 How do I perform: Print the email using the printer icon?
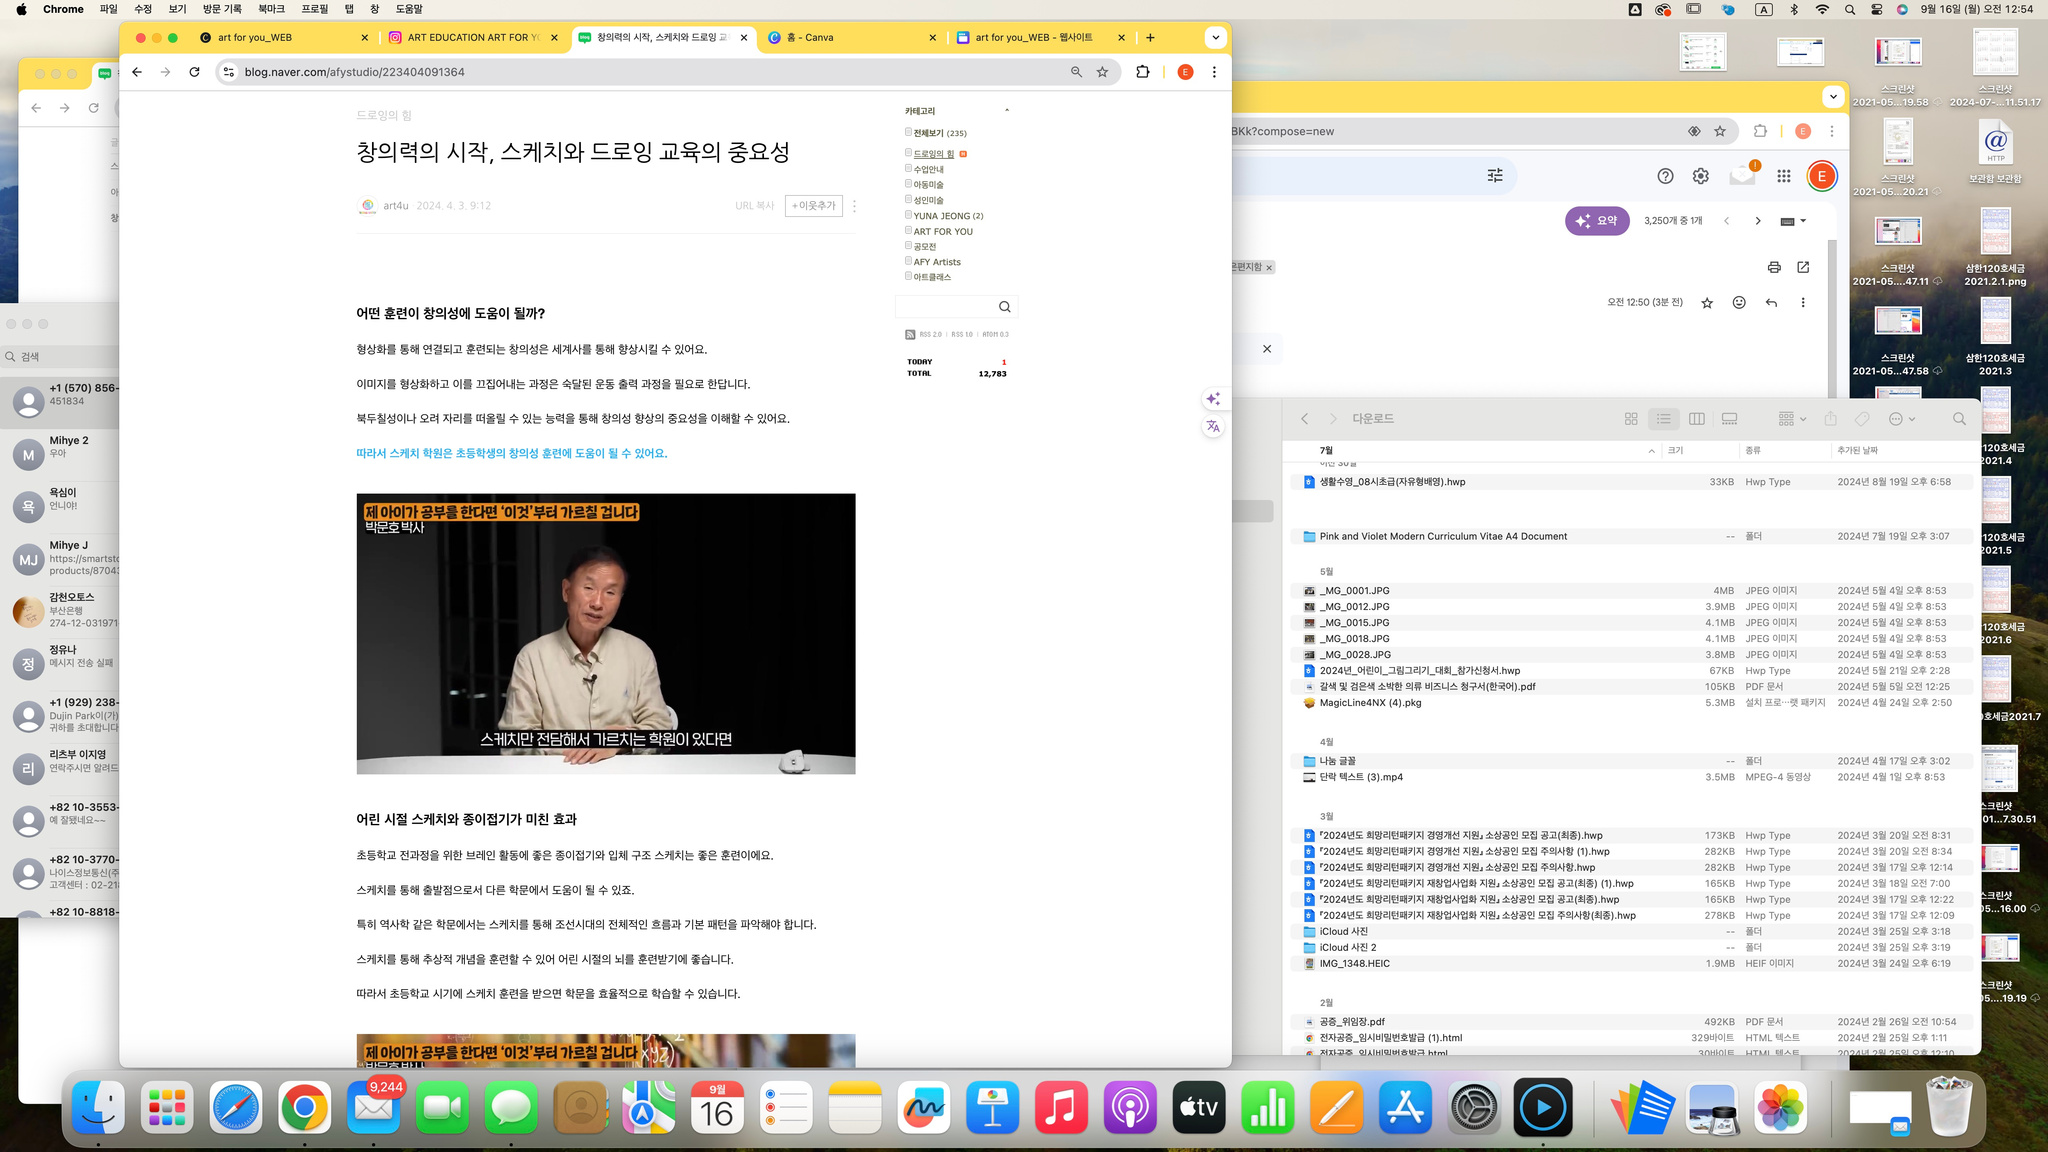[1774, 267]
